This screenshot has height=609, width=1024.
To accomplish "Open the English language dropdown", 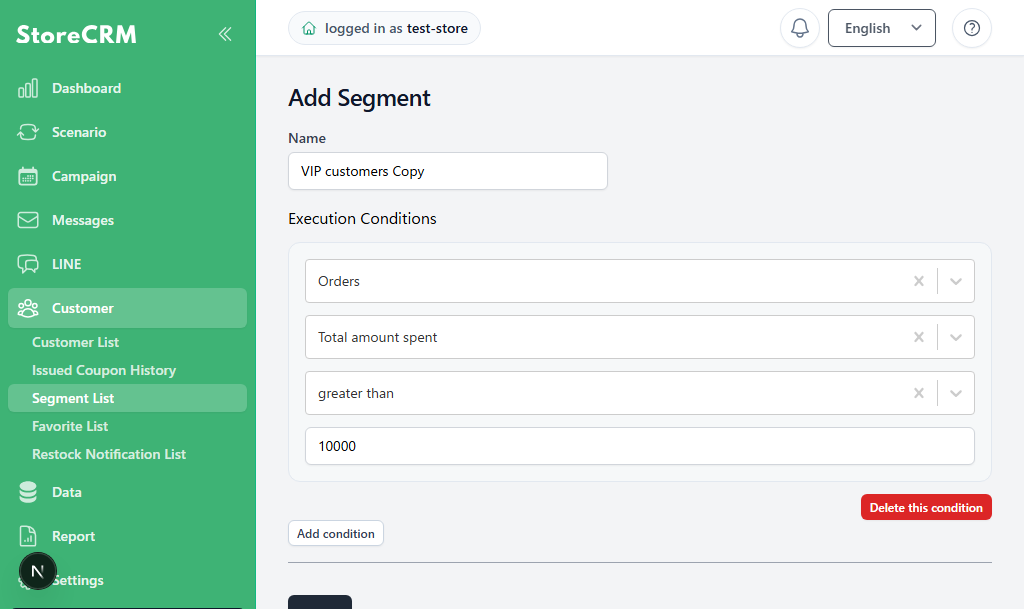I will [x=882, y=28].
